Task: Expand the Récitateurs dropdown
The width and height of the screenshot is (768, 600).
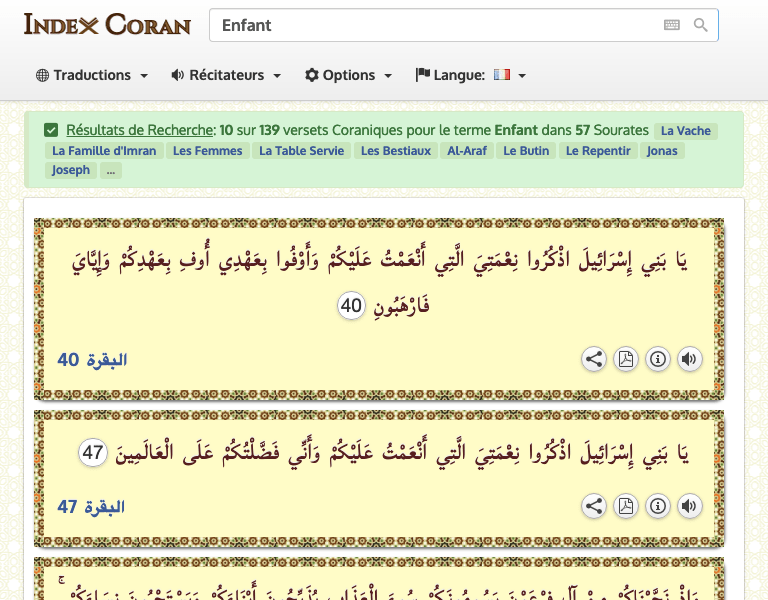Action: [226, 75]
